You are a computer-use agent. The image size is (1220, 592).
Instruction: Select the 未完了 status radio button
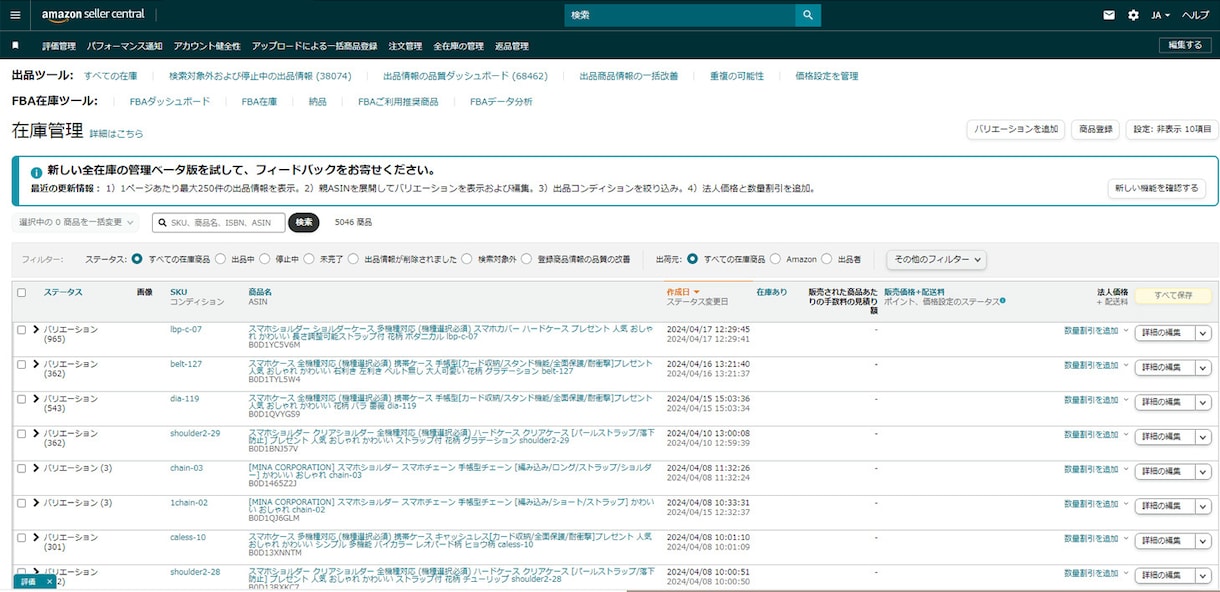(309, 259)
